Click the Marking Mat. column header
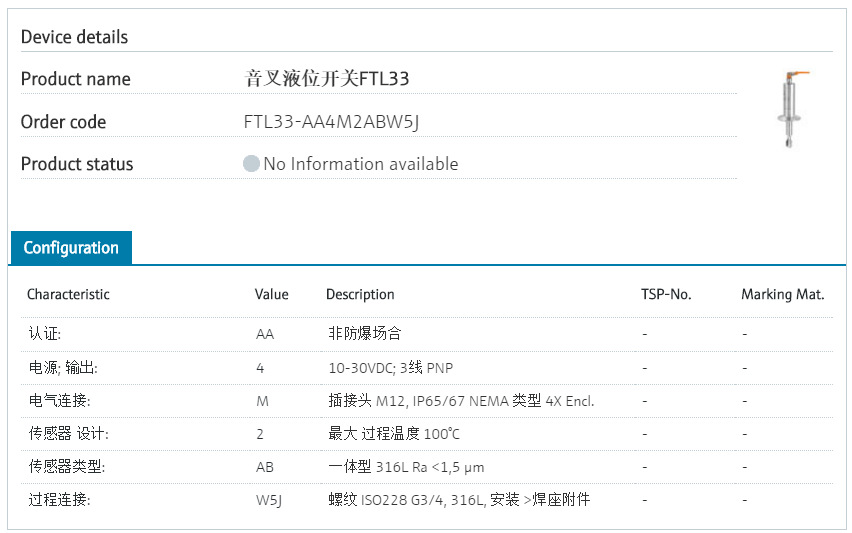 click(782, 294)
